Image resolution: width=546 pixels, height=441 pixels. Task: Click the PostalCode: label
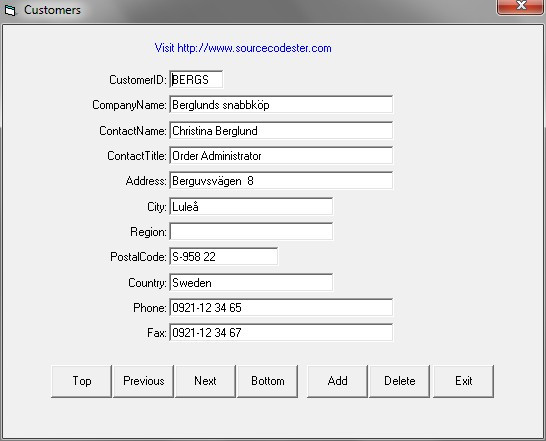pyautogui.click(x=139, y=257)
